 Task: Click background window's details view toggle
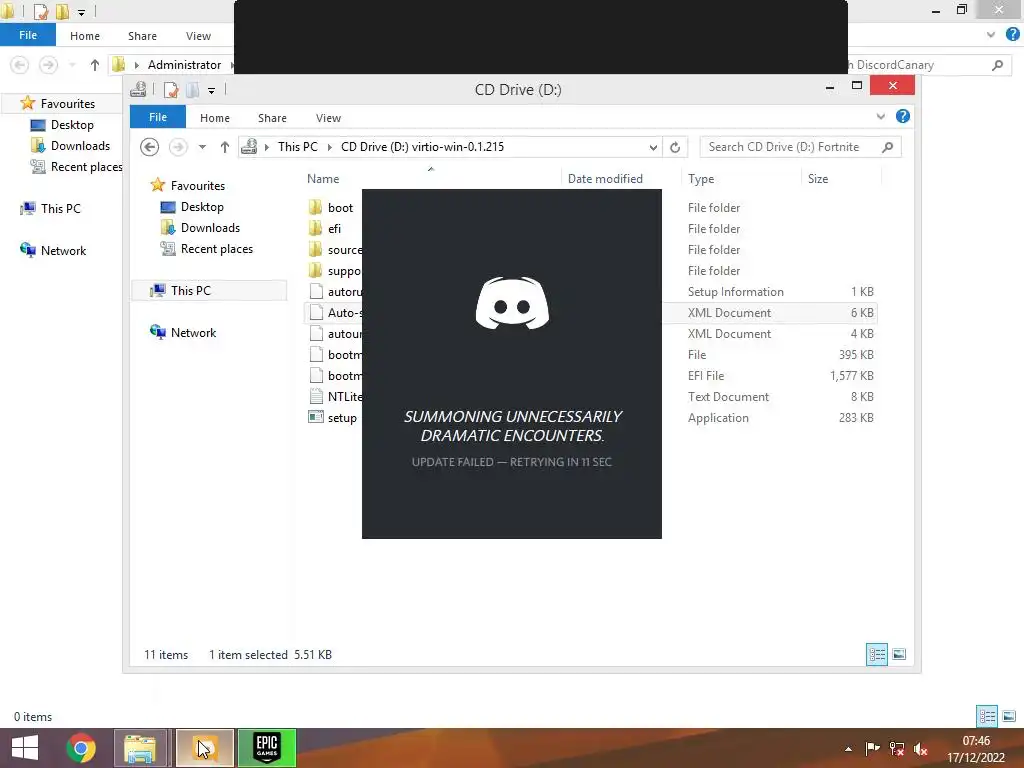coord(987,716)
